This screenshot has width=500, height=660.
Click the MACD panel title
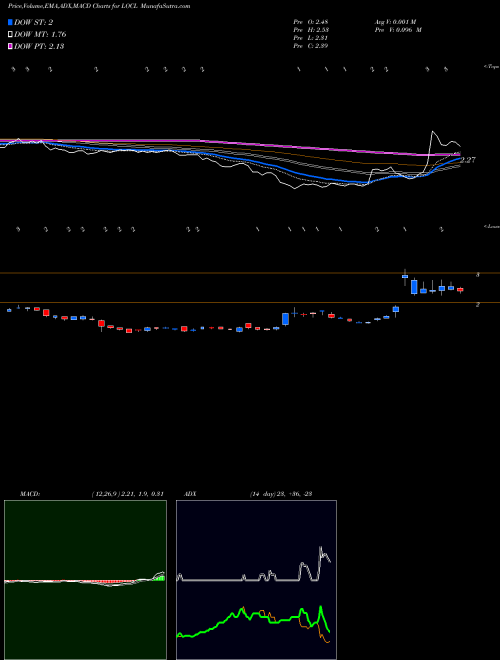(x=30, y=494)
